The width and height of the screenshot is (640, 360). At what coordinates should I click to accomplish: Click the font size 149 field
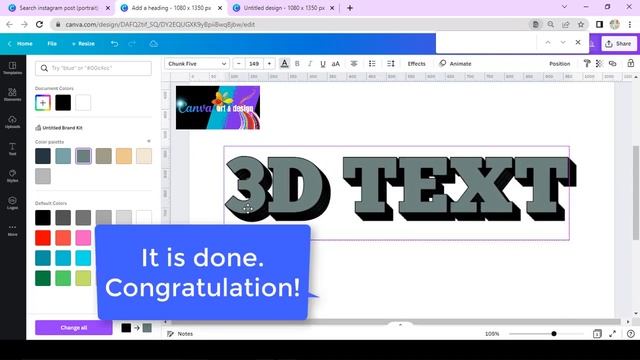254,64
